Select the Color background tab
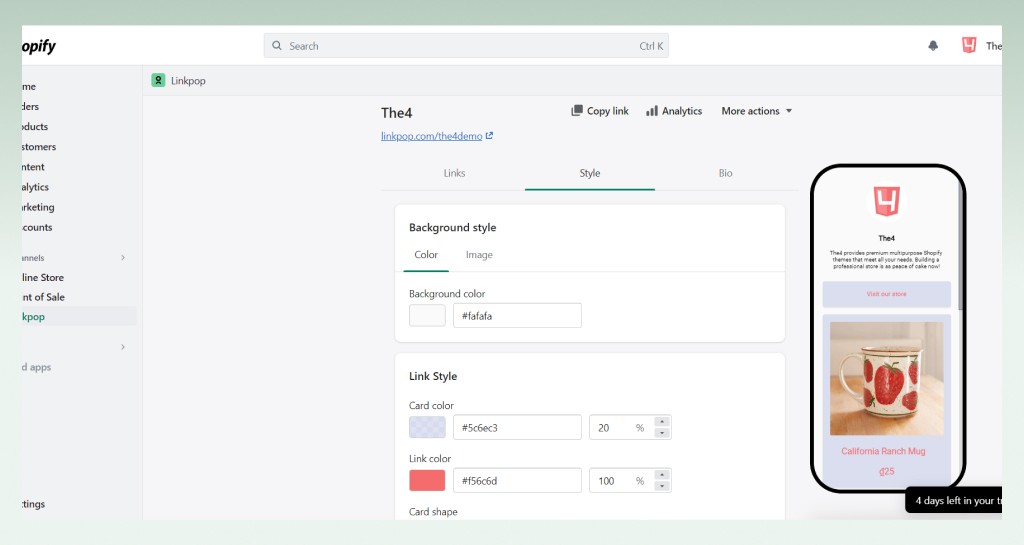 [x=426, y=255]
